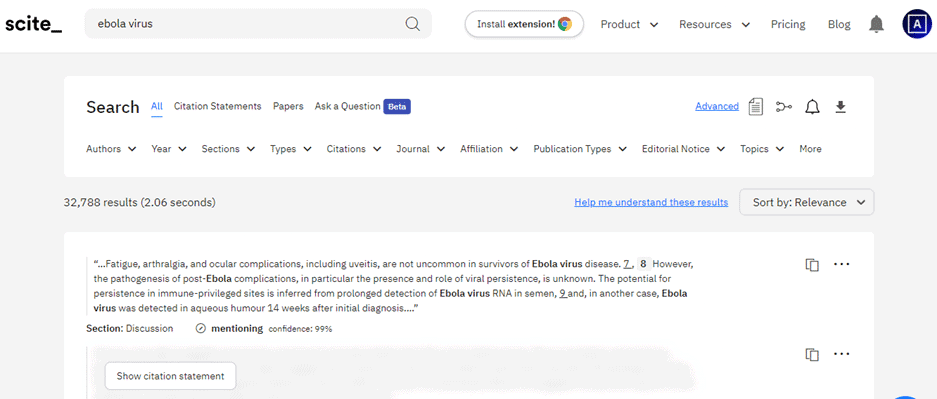Open the Advanced search link

coord(716,106)
